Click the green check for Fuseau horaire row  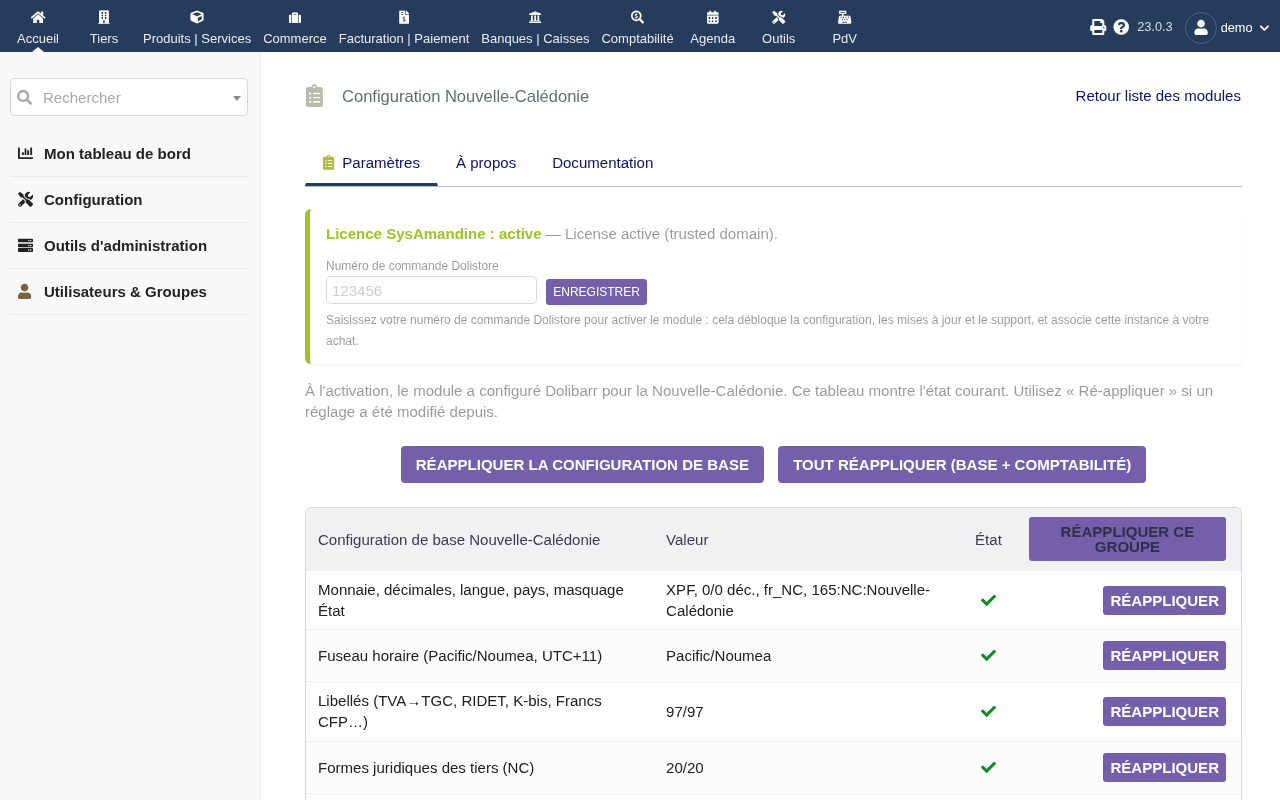click(x=988, y=655)
